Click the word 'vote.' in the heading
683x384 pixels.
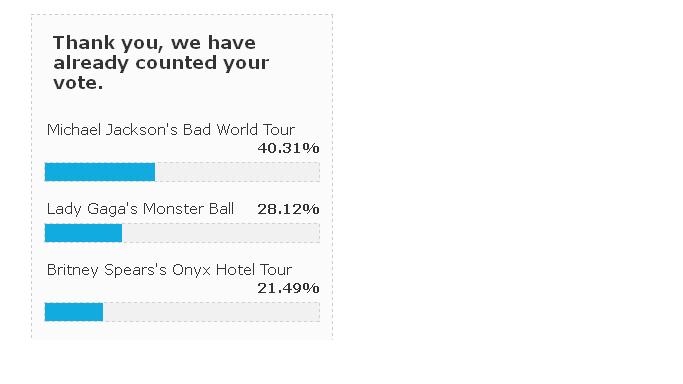tap(78, 83)
